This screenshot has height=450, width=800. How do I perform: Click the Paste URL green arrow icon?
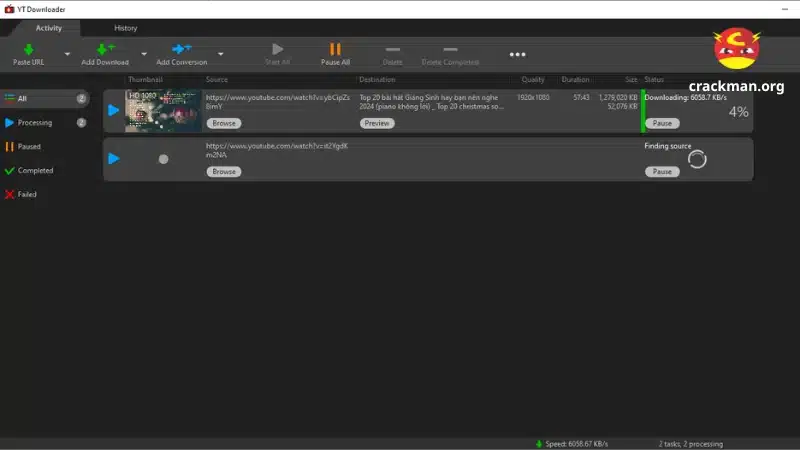(29, 49)
